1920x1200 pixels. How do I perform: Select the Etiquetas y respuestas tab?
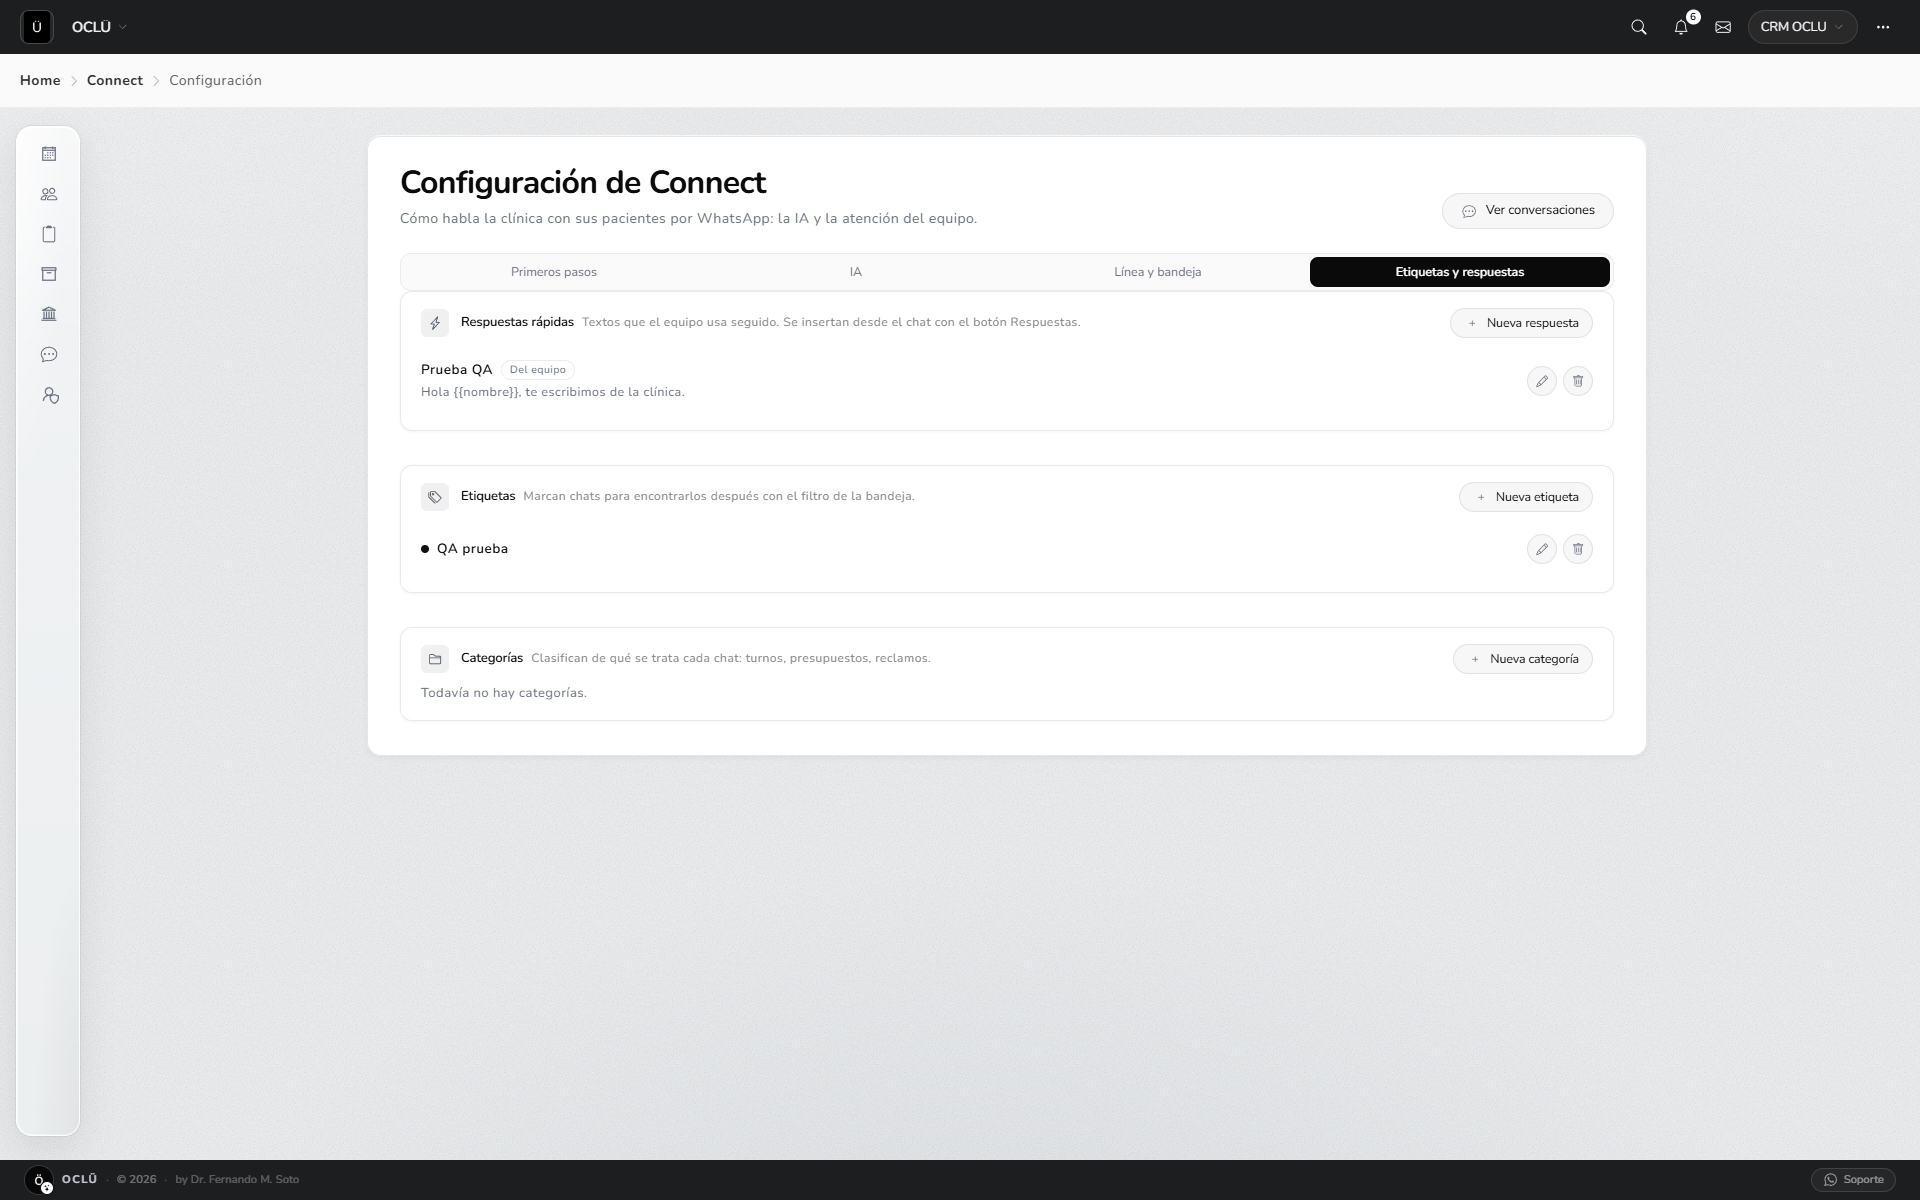1460,272
